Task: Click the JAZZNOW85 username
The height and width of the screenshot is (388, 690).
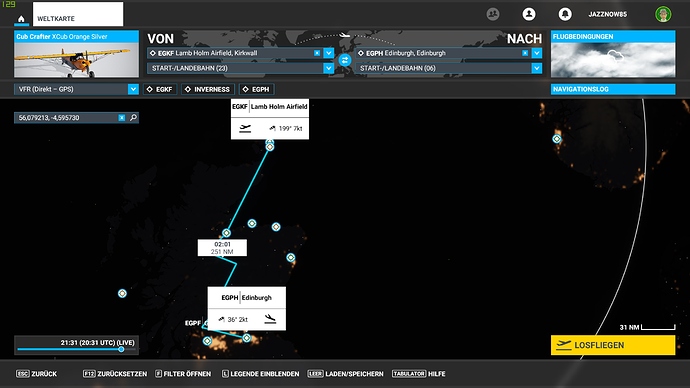Action: pos(608,14)
